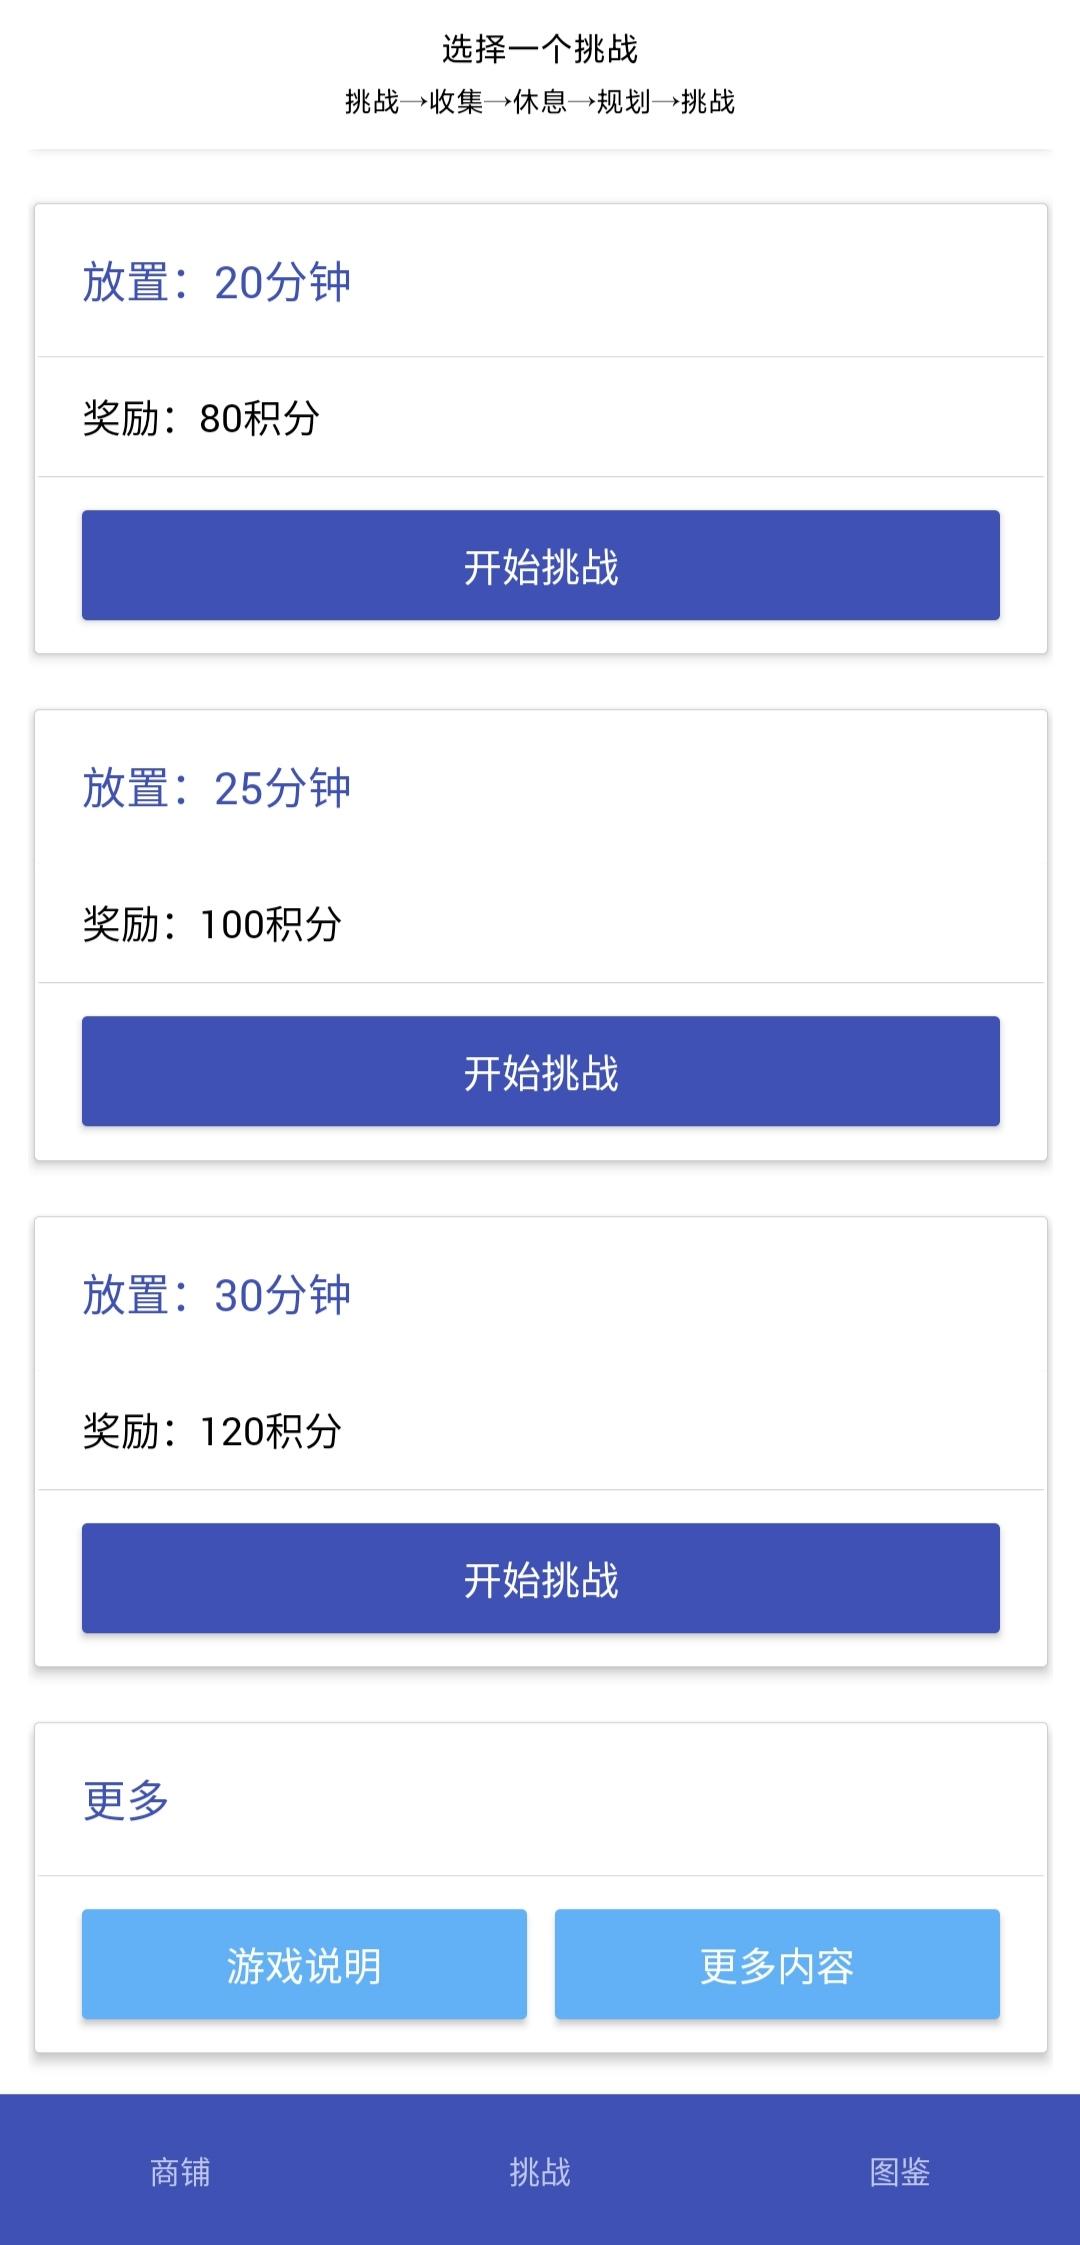Tap 收集 in the flow subtitle

point(456,102)
